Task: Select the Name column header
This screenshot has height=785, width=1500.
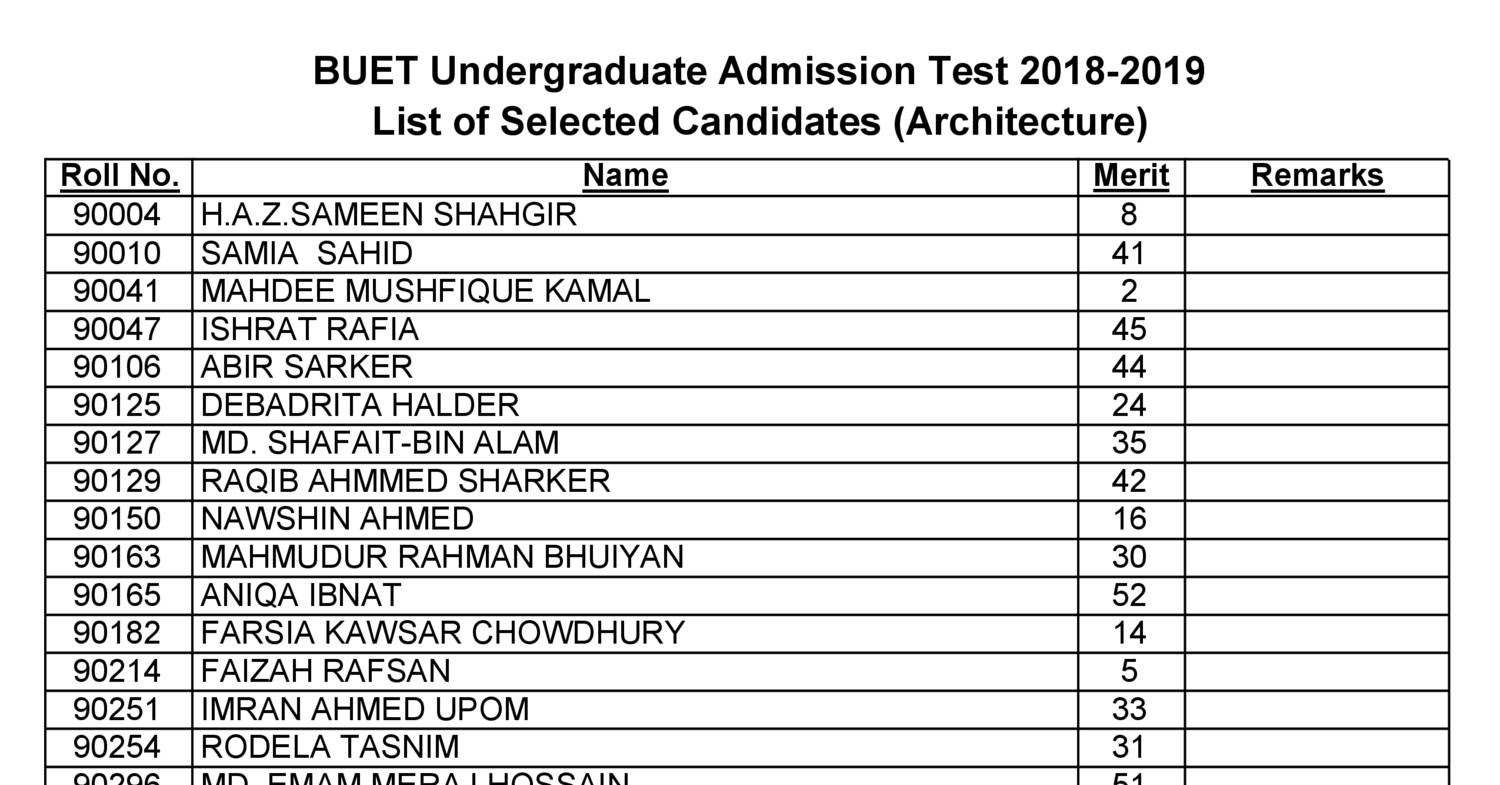Action: pyautogui.click(x=625, y=176)
